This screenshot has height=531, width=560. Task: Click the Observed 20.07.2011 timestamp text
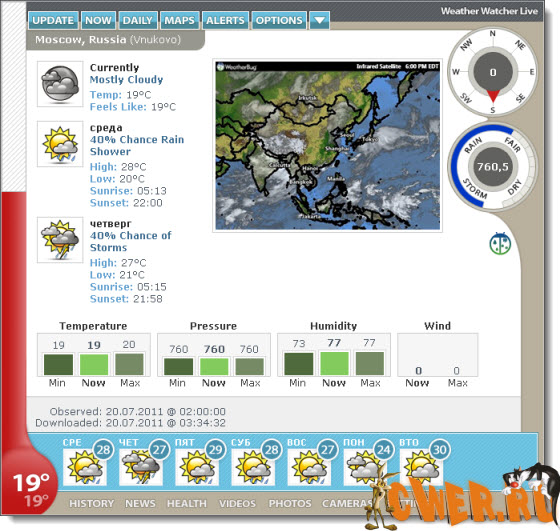point(138,411)
